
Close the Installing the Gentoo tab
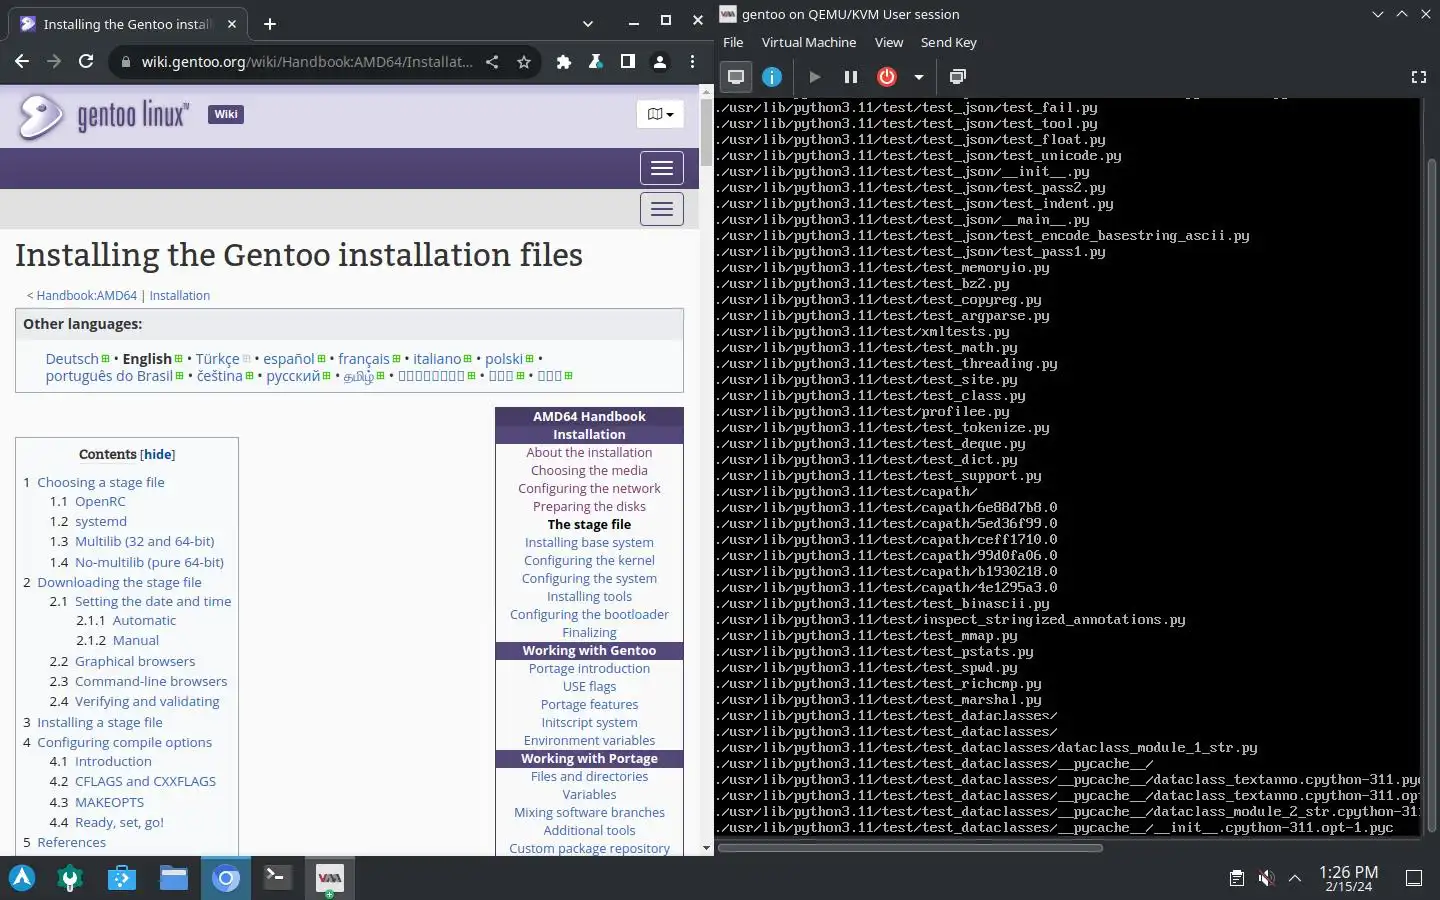[x=232, y=24]
